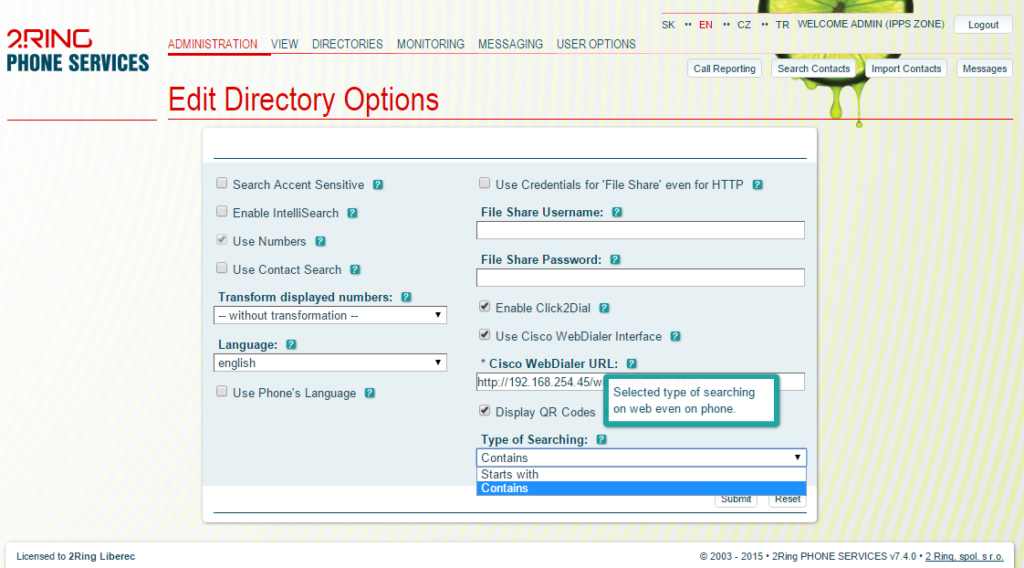
Task: Open the User Options menu
Action: point(596,44)
